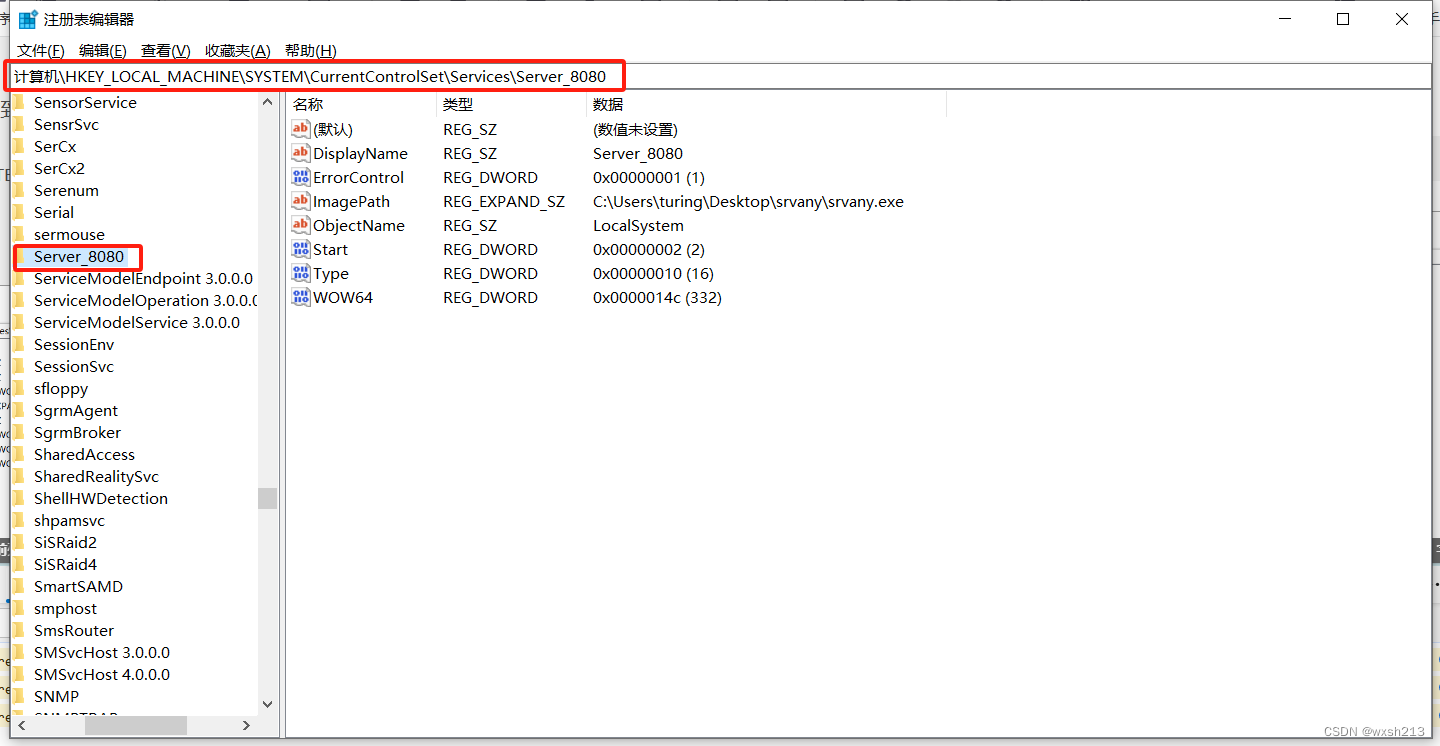1440x746 pixels.
Task: Click the Registry Editor title bar icon
Action: tap(27, 19)
